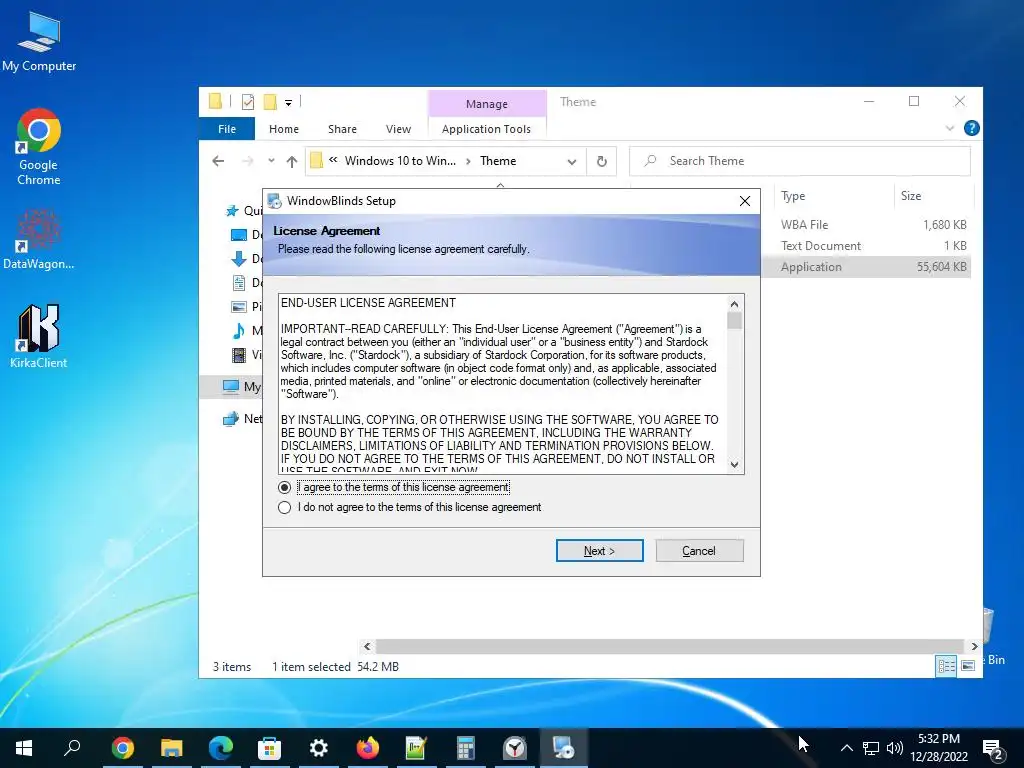Open Calculator from the taskbar
1024x768 pixels.
point(466,748)
